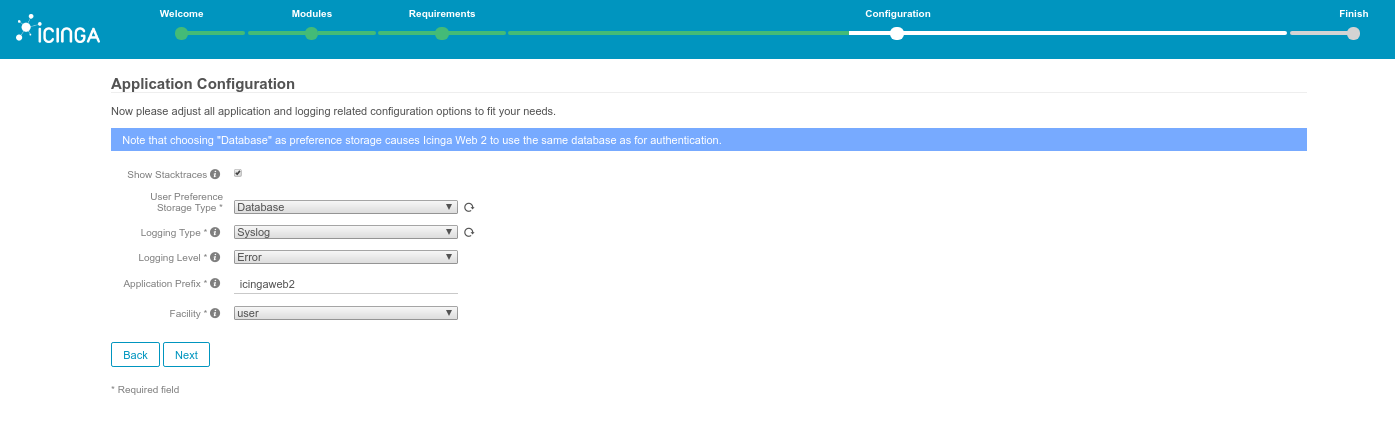Open the User Preference Storage Type dropdown
The height and width of the screenshot is (427, 1395).
[345, 207]
